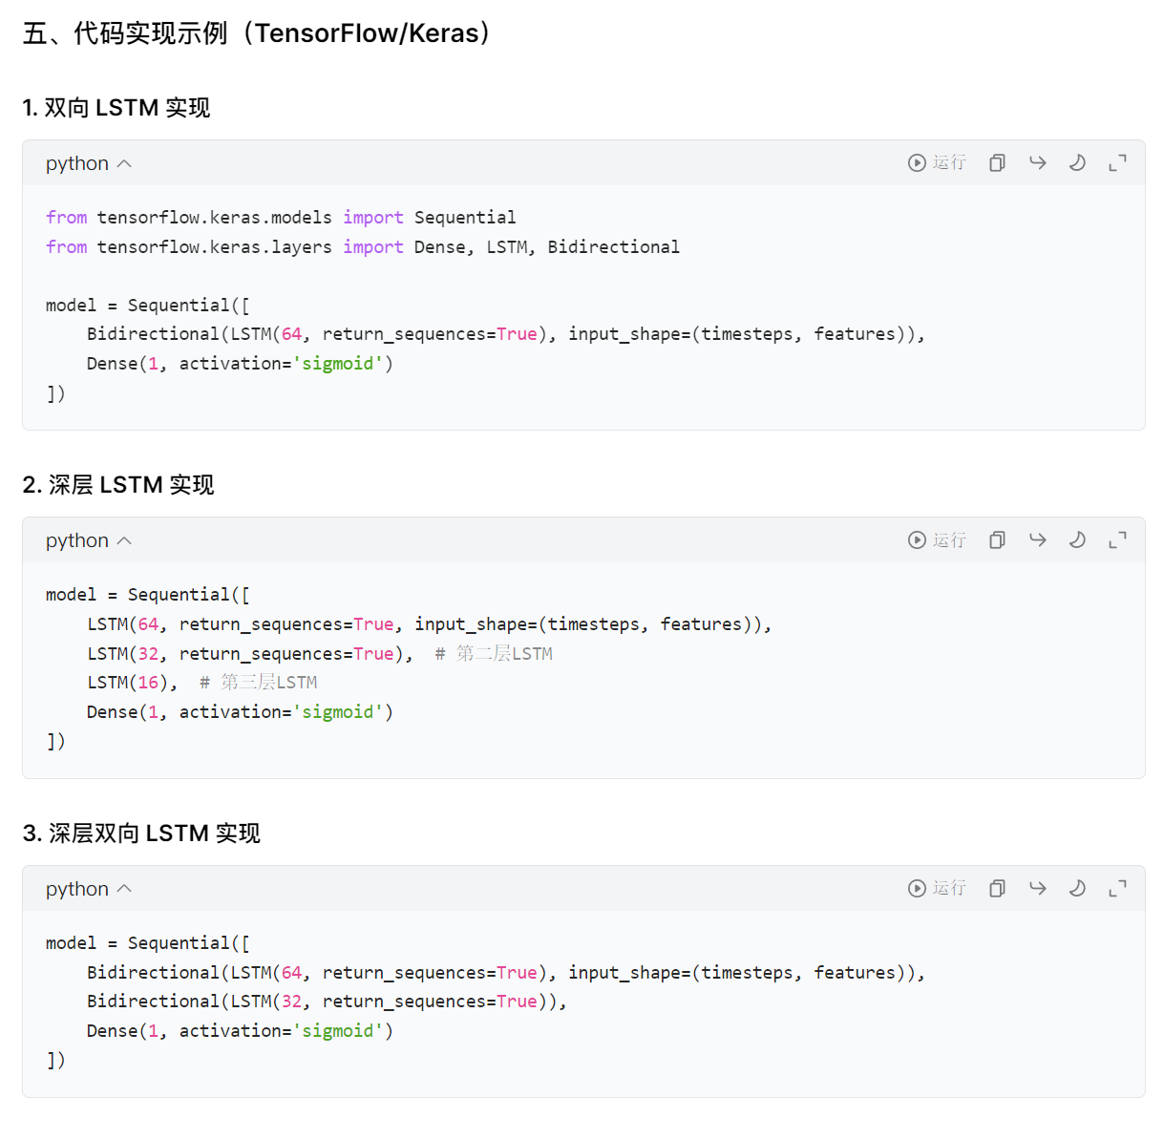Image resolution: width=1165 pixels, height=1141 pixels.
Task: Run the deep bidirectional LSTM code block
Action: [x=937, y=888]
